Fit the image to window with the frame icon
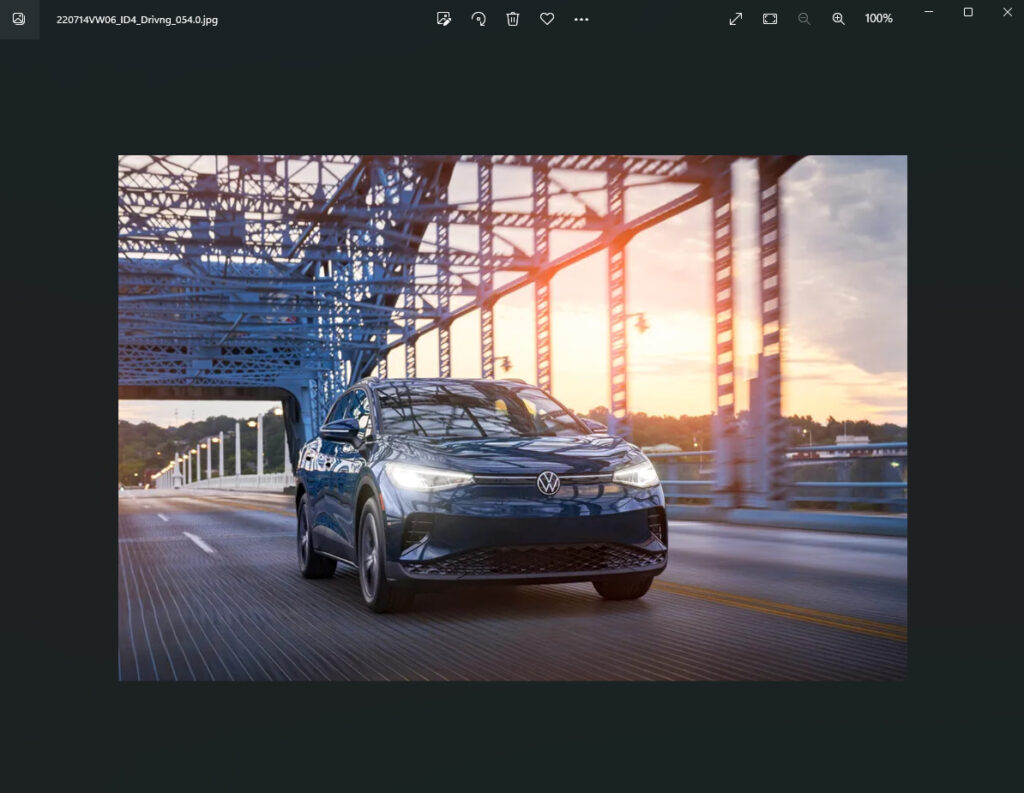 tap(770, 18)
